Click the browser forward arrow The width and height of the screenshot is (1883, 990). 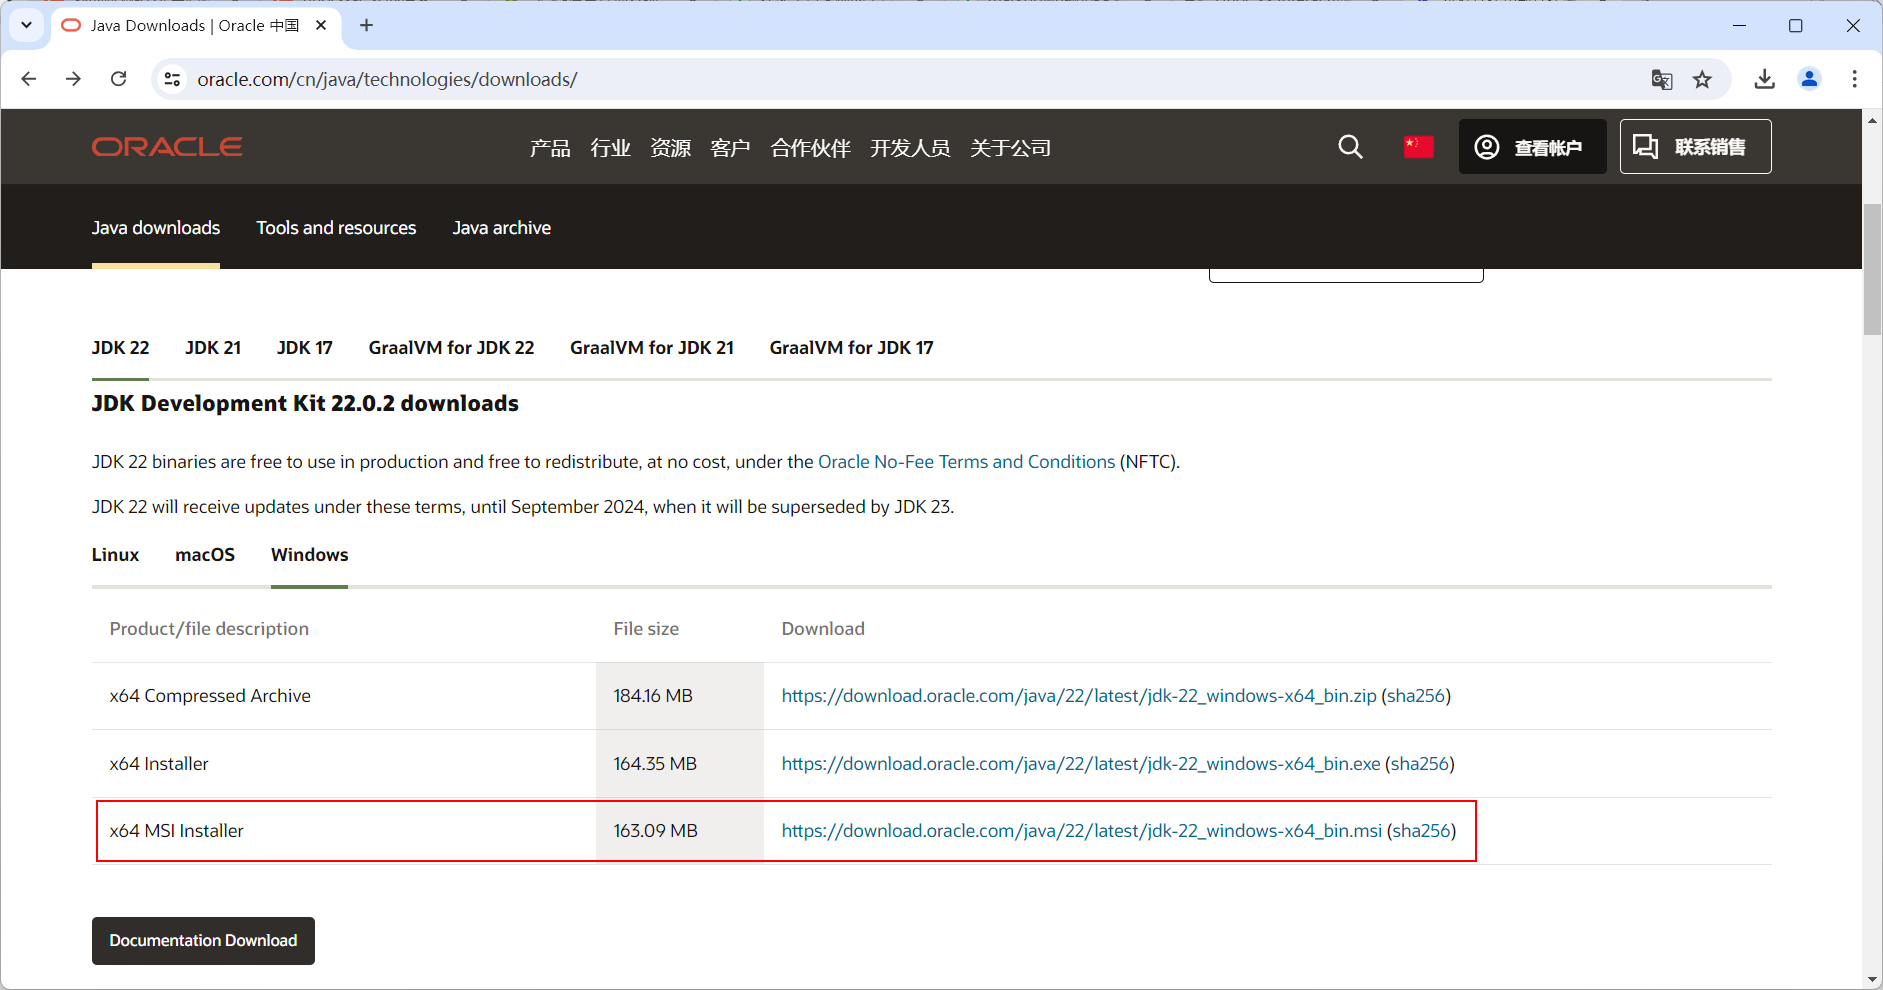[x=73, y=79]
